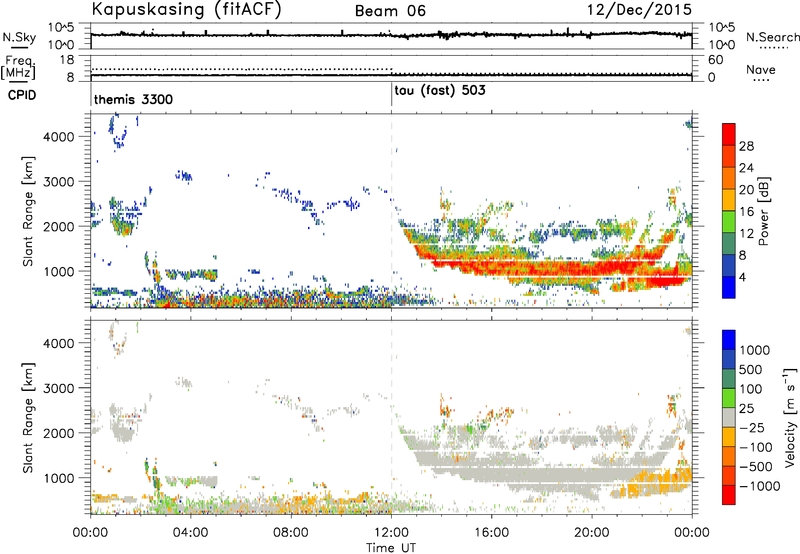Click the 16 tick on Power colorbar
This screenshot has height=554, width=800.
[746, 212]
